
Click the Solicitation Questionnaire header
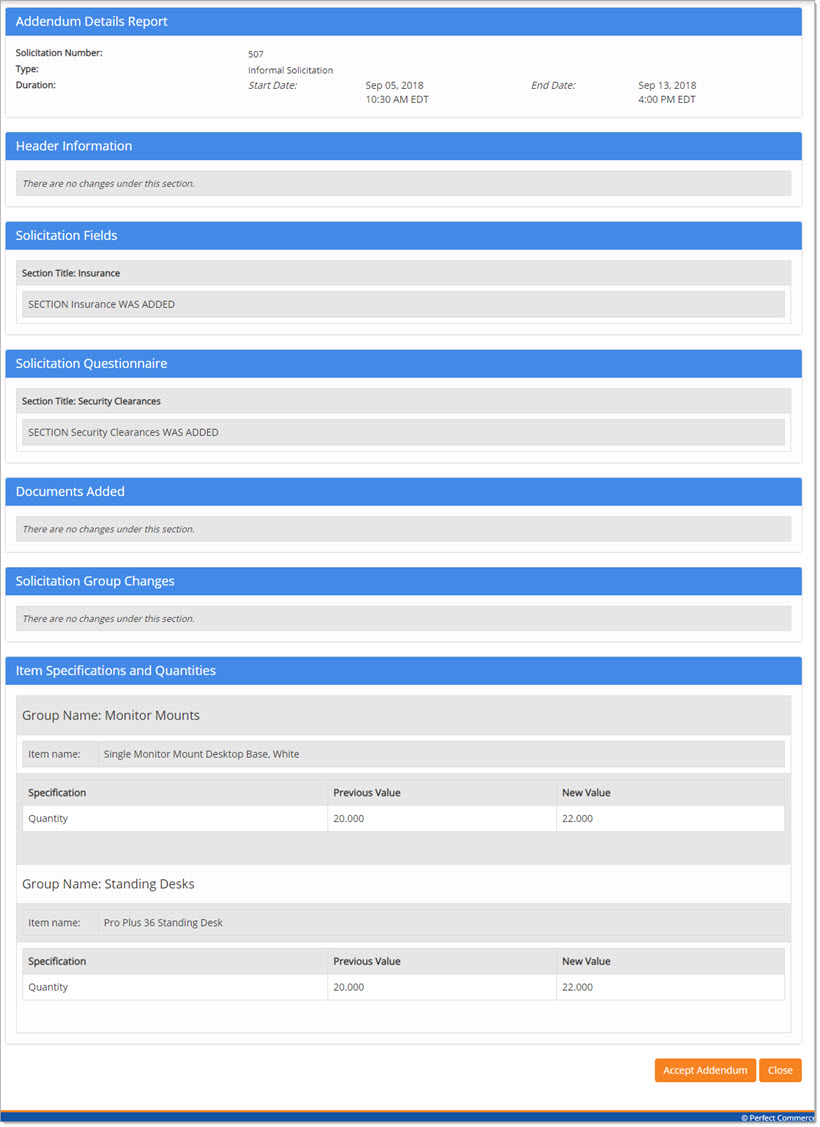(x=403, y=364)
